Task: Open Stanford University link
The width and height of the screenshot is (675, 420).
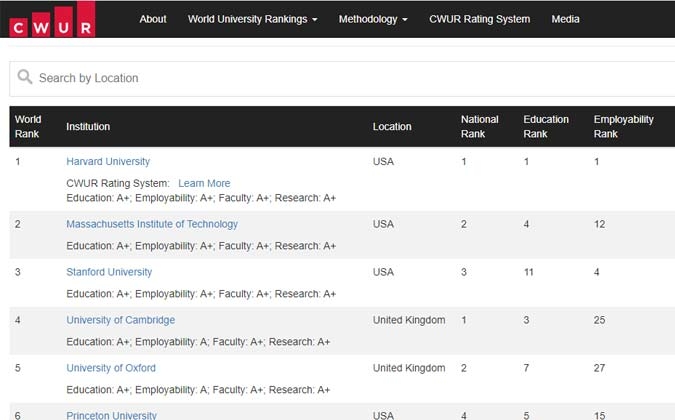Action: (109, 272)
